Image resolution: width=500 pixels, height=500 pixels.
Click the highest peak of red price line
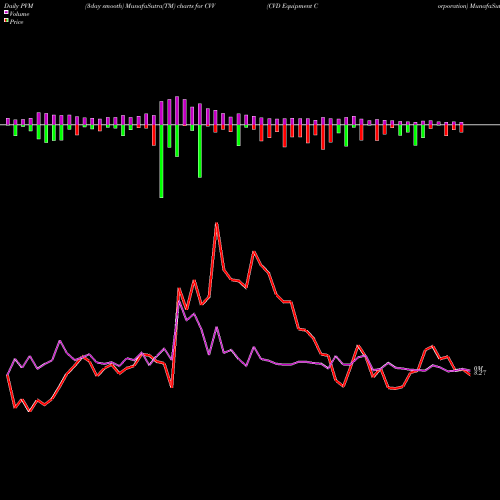(217, 223)
